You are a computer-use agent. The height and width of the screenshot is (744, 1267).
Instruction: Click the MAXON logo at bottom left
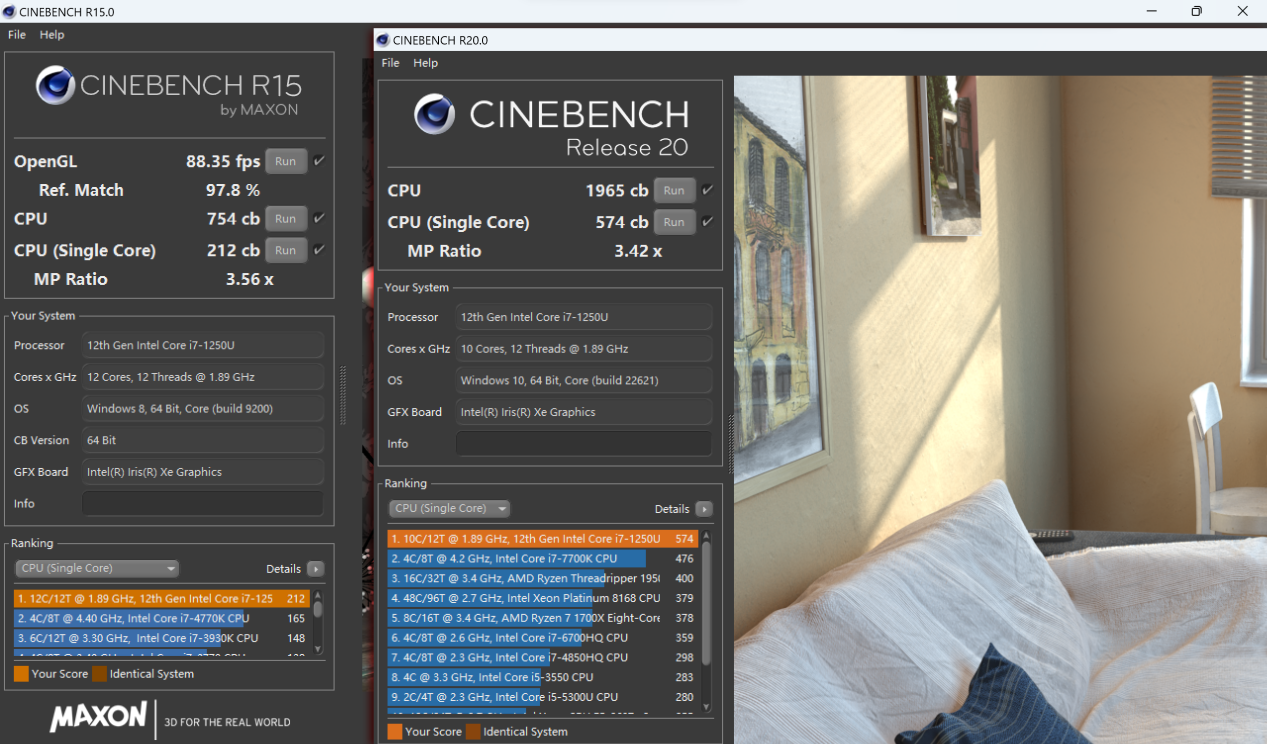point(98,717)
